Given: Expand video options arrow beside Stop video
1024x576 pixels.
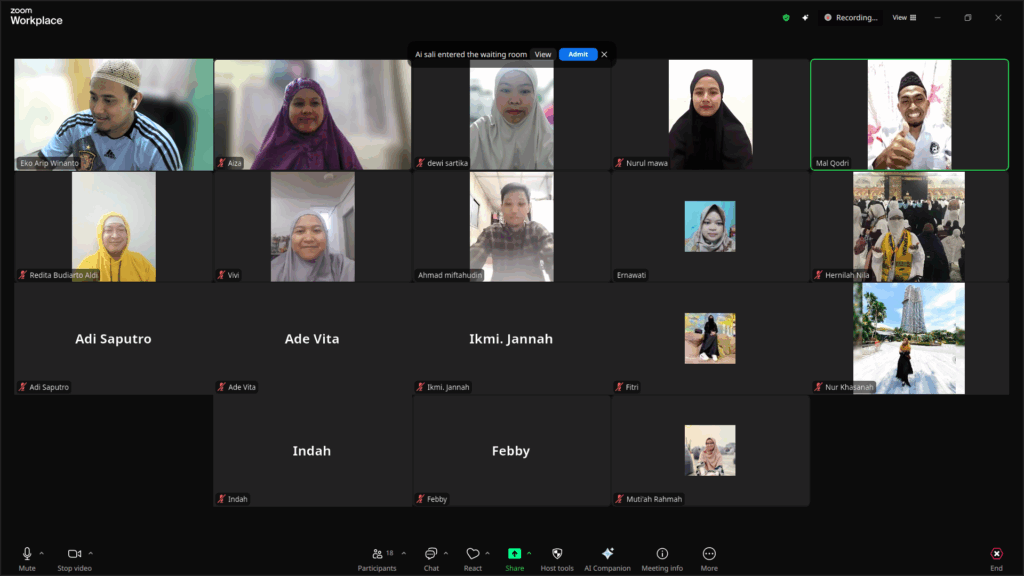Looking at the screenshot, I should coord(91,552).
